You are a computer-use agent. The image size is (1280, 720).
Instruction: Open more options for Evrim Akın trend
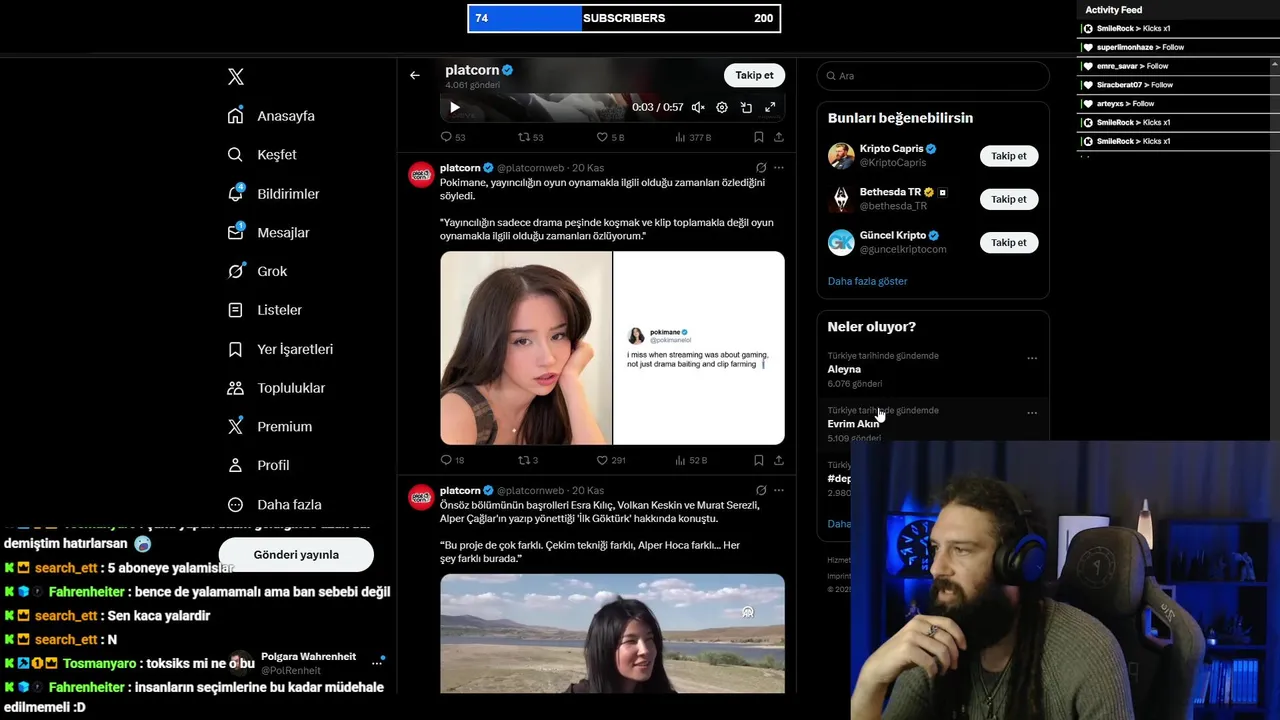click(x=1032, y=413)
